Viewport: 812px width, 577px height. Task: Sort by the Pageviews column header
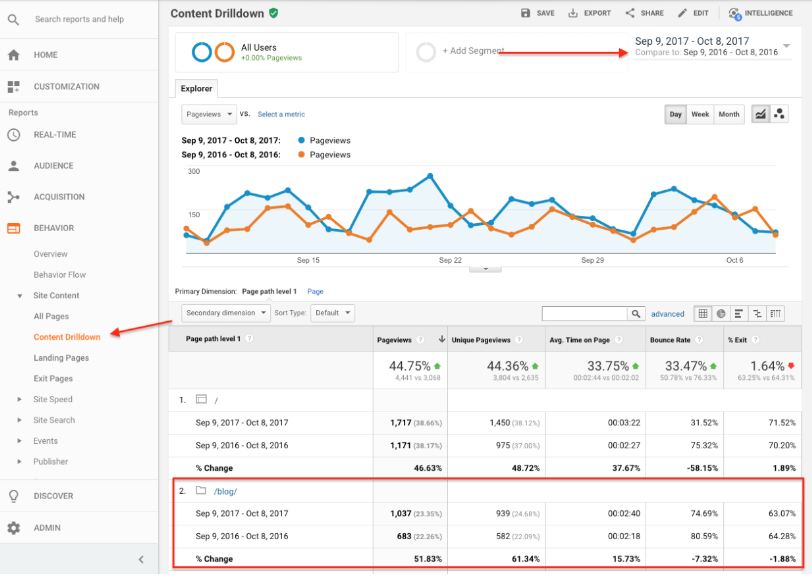[x=394, y=340]
